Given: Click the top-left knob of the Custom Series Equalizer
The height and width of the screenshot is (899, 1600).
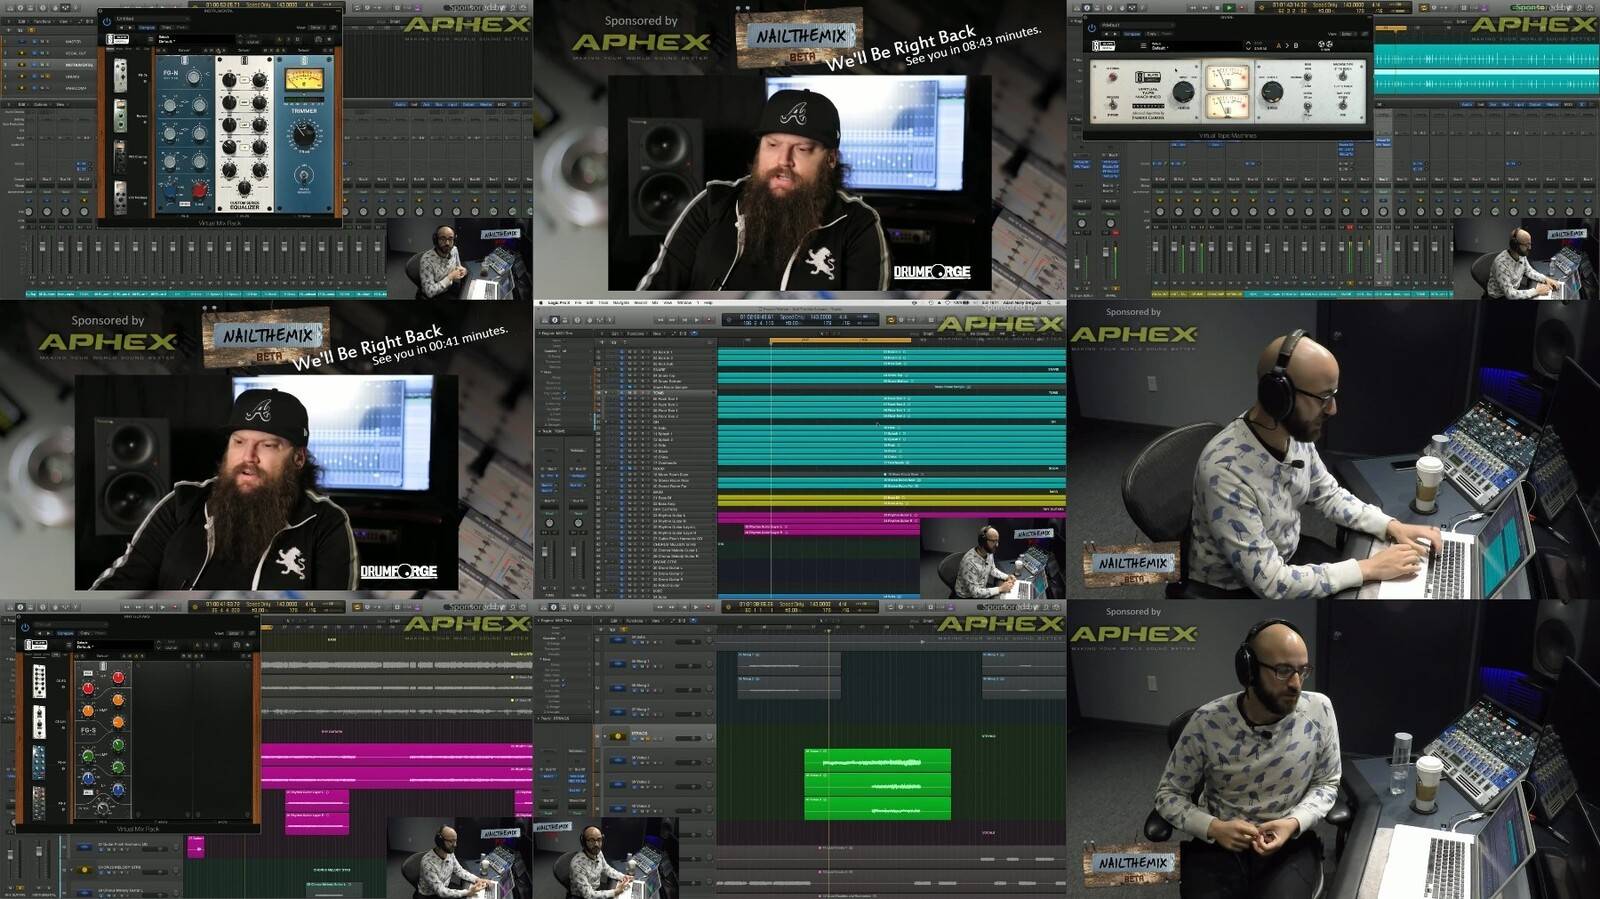Looking at the screenshot, I should click(229, 79).
